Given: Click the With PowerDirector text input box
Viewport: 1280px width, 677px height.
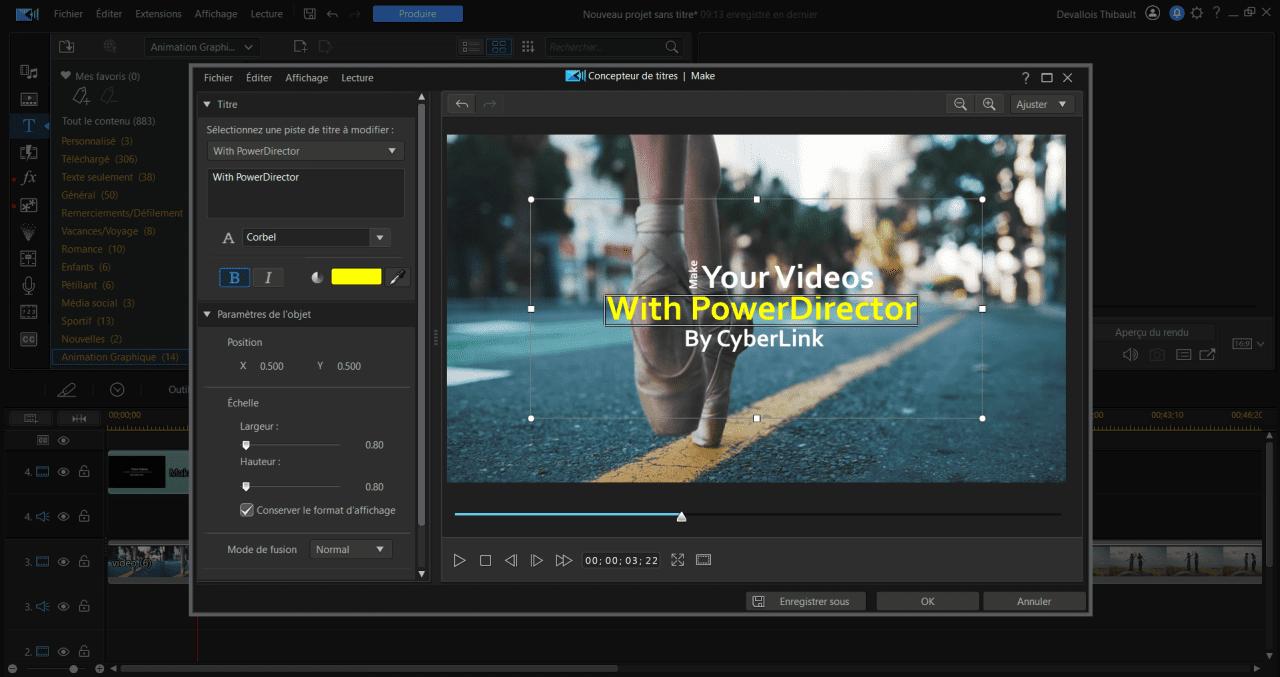Looking at the screenshot, I should (x=305, y=192).
